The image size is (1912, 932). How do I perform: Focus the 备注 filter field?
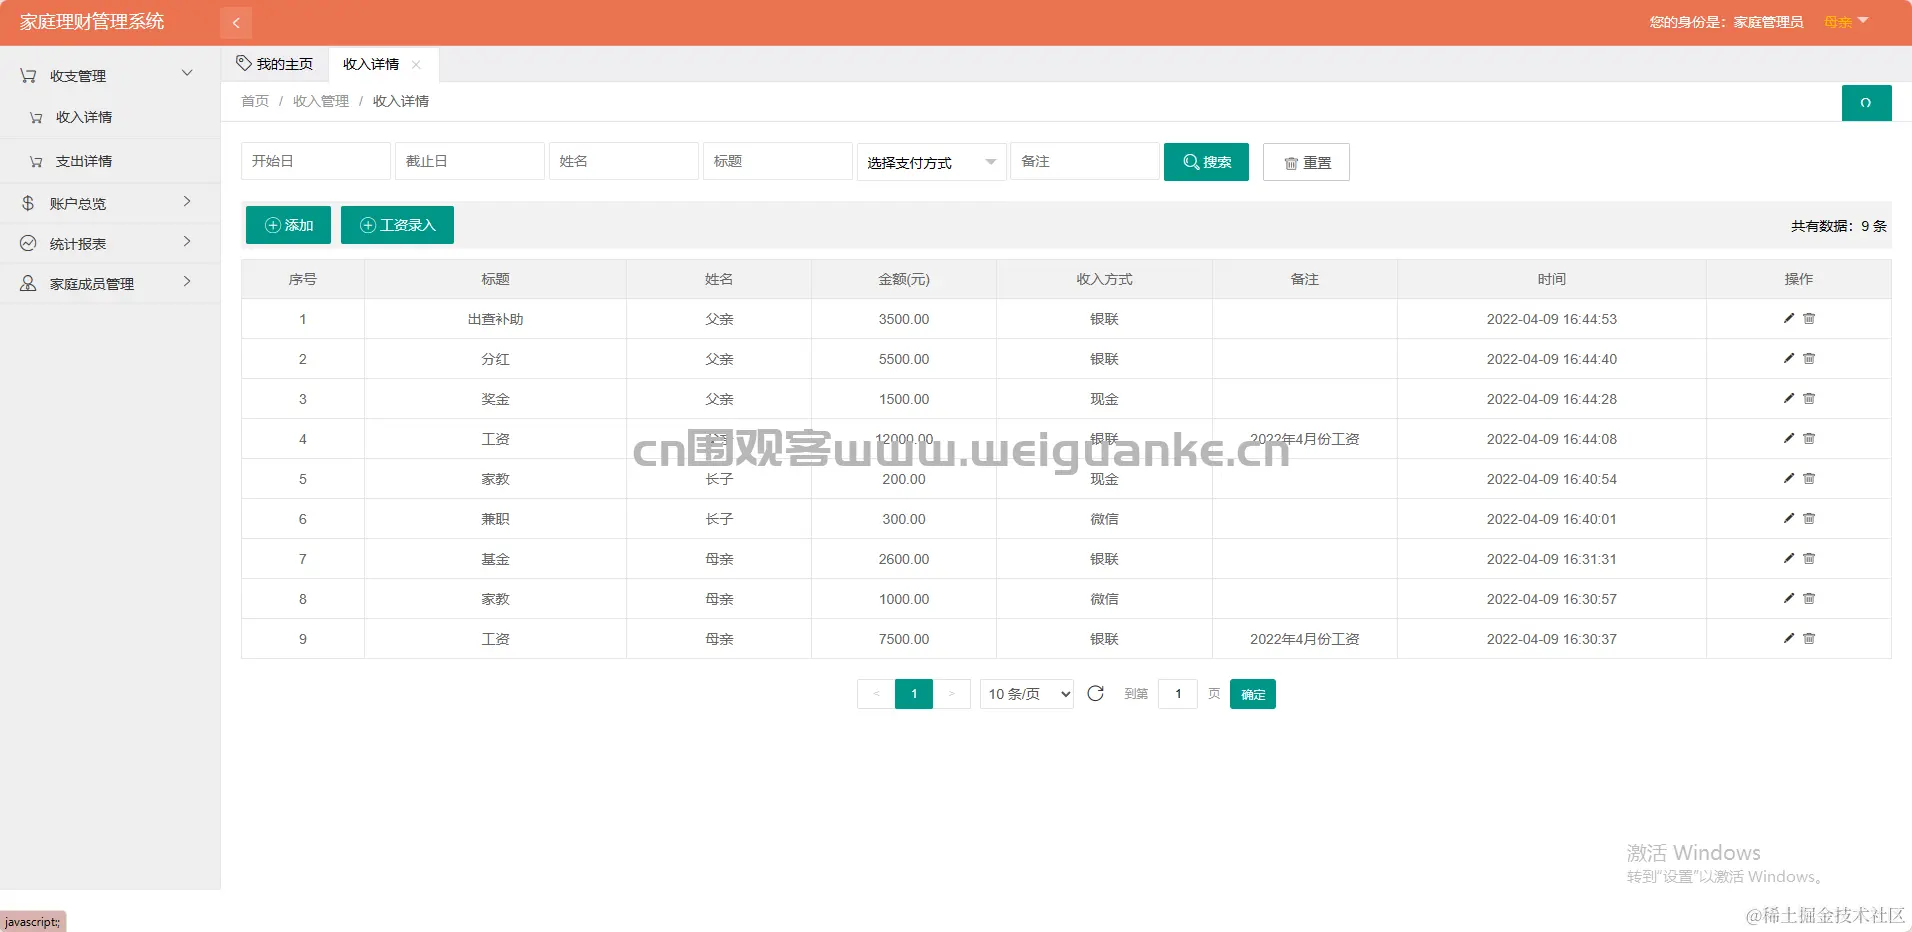(1085, 161)
